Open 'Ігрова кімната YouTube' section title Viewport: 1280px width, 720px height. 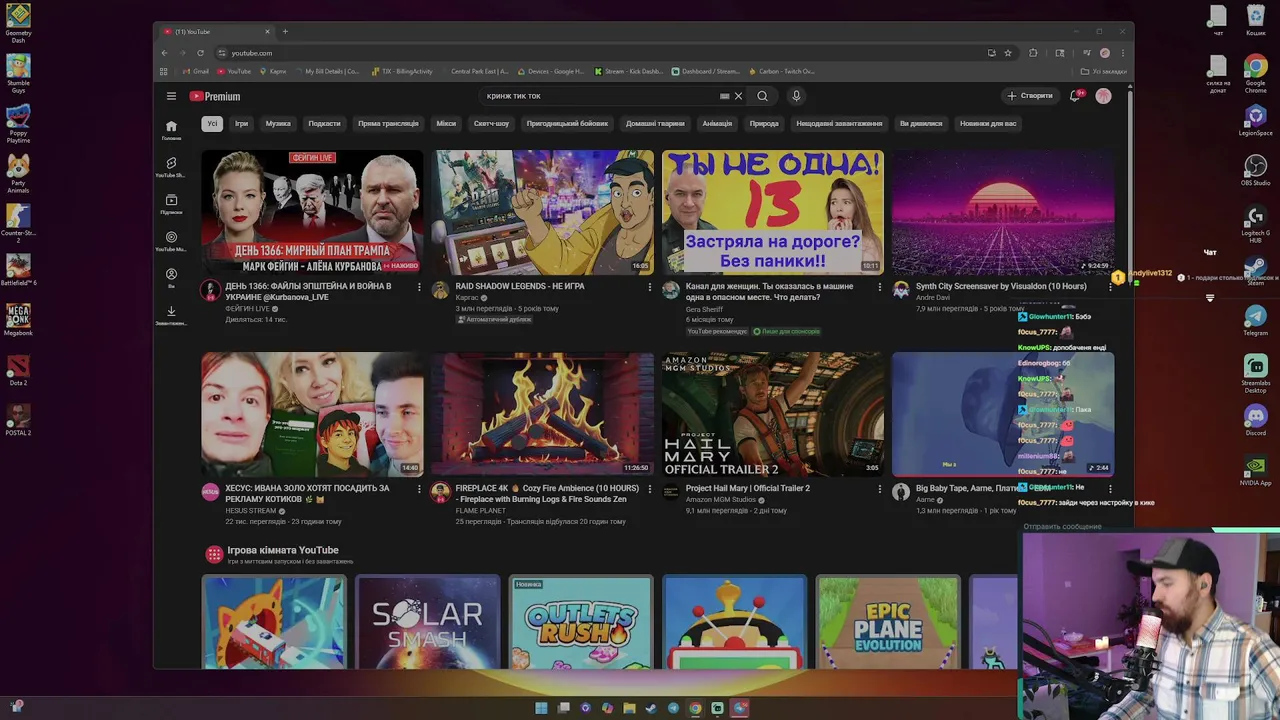click(x=282, y=550)
